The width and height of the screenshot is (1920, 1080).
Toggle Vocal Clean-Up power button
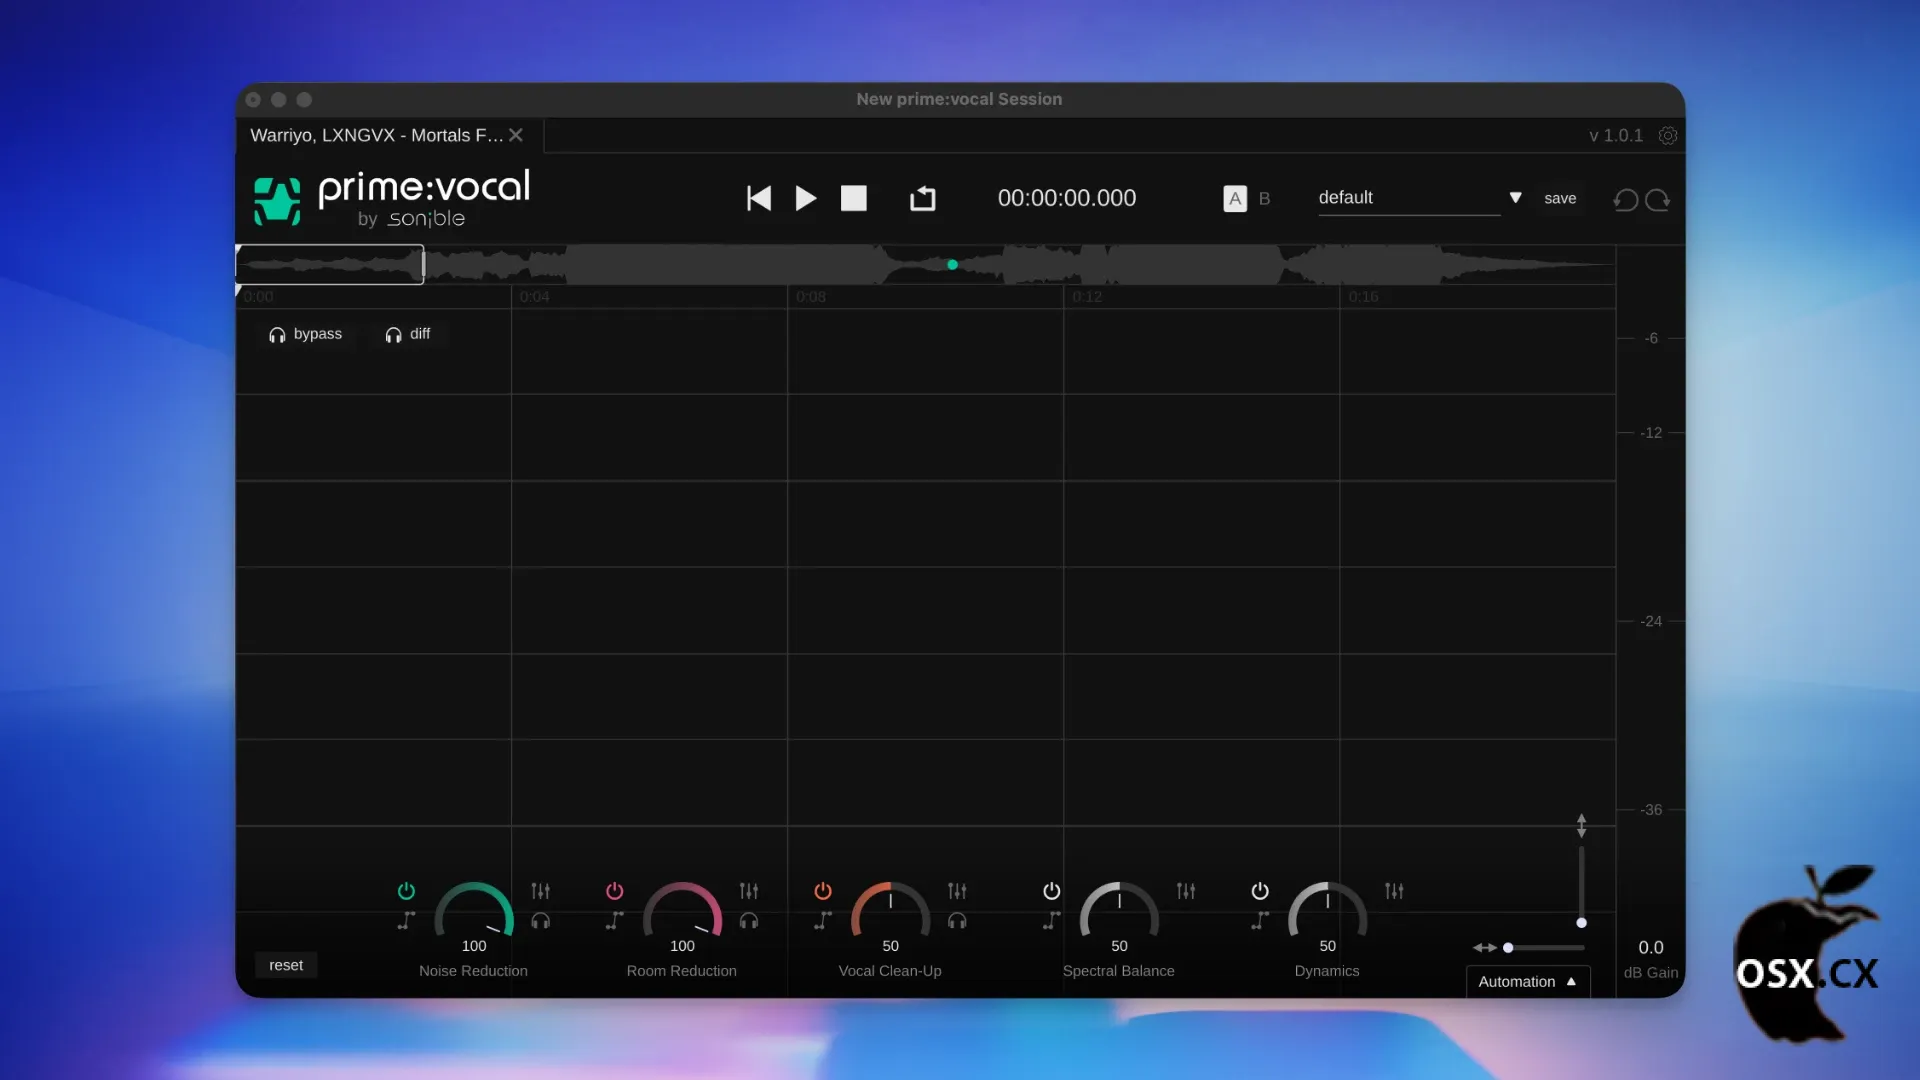(823, 891)
